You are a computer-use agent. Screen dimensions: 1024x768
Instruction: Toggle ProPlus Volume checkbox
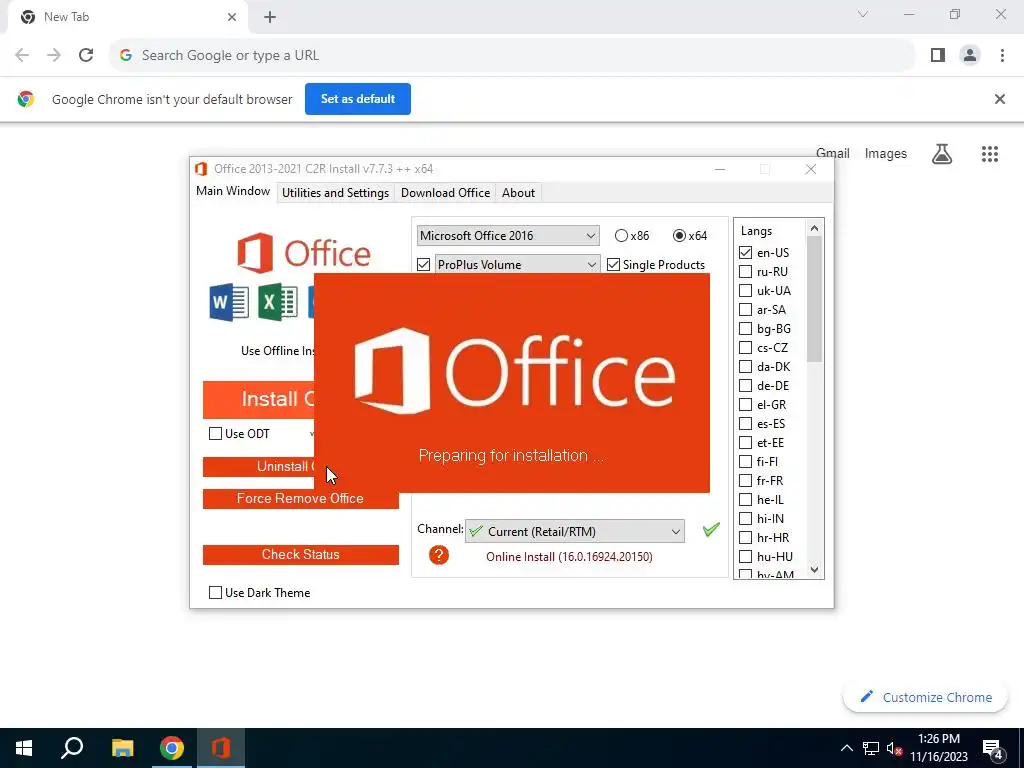click(x=423, y=264)
